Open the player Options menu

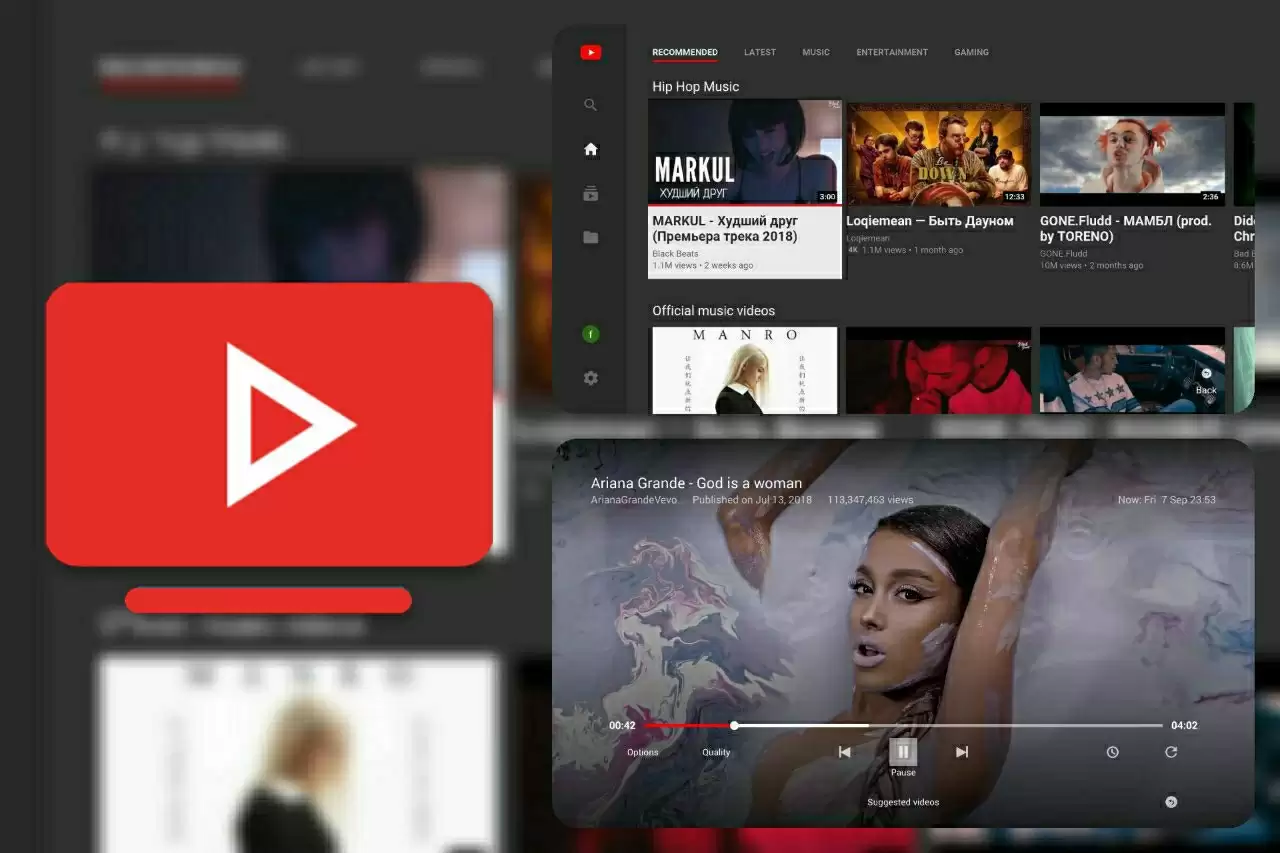tap(642, 752)
